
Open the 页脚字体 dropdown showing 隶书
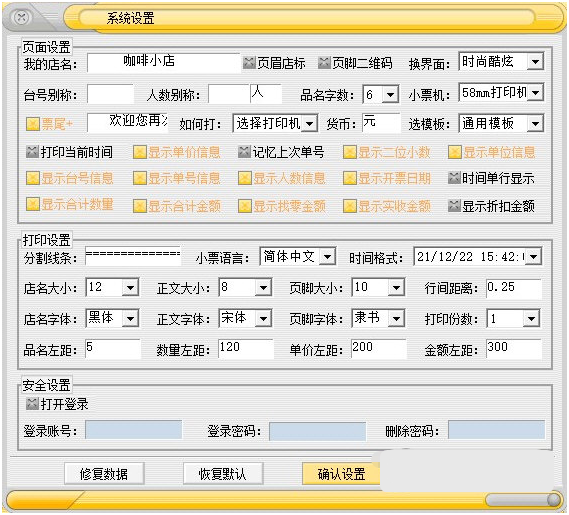pos(378,318)
